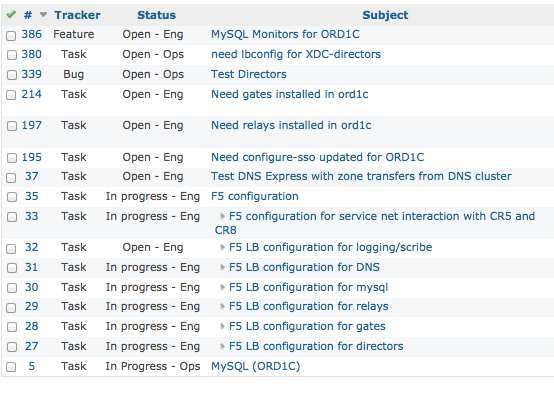Open issue number 380 link
This screenshot has height=394, width=554.
pyautogui.click(x=31, y=54)
